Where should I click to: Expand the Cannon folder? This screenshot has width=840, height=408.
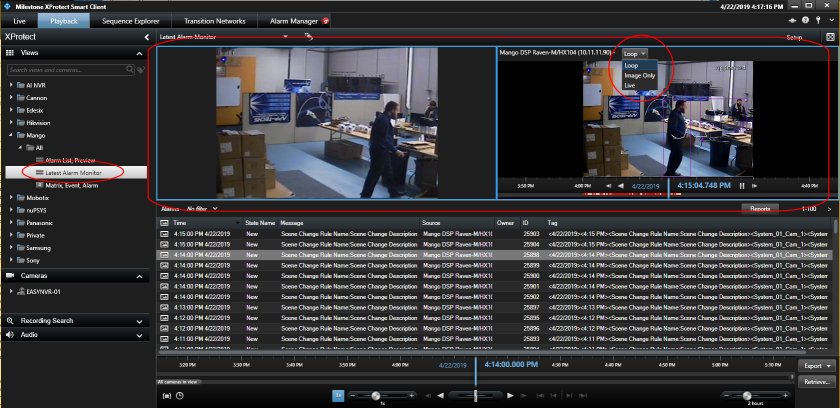click(11, 98)
